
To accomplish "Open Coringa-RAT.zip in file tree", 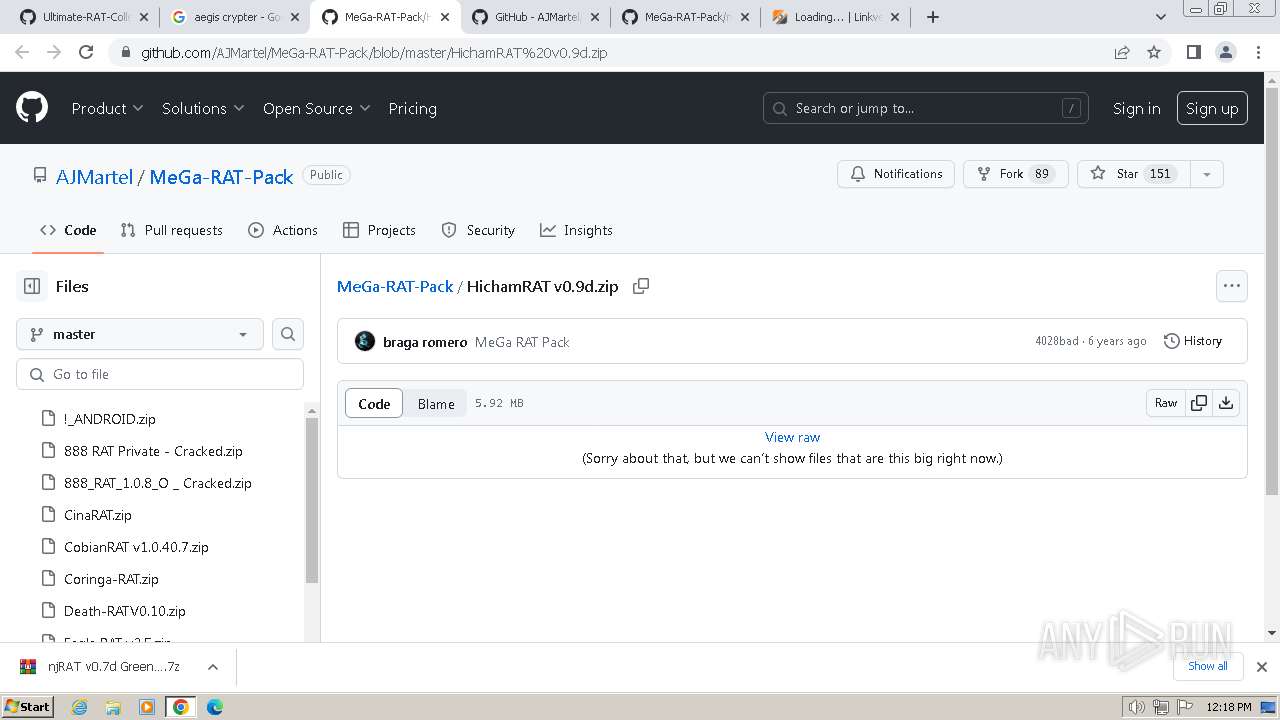I will coord(111,579).
